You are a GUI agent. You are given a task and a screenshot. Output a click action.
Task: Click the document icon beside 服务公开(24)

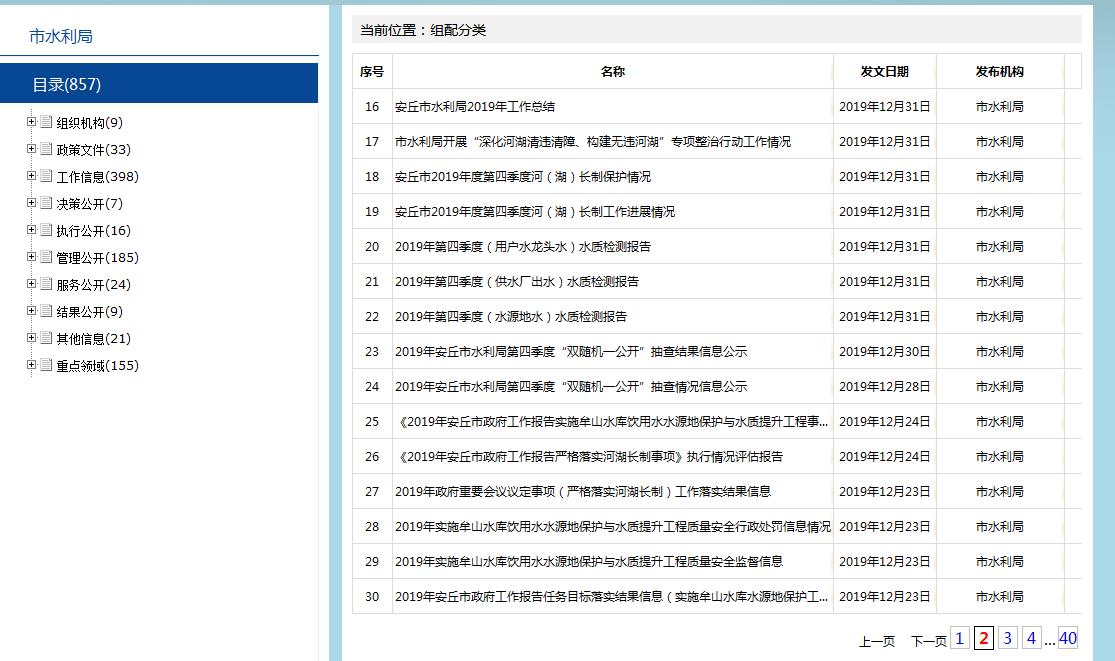point(46,284)
